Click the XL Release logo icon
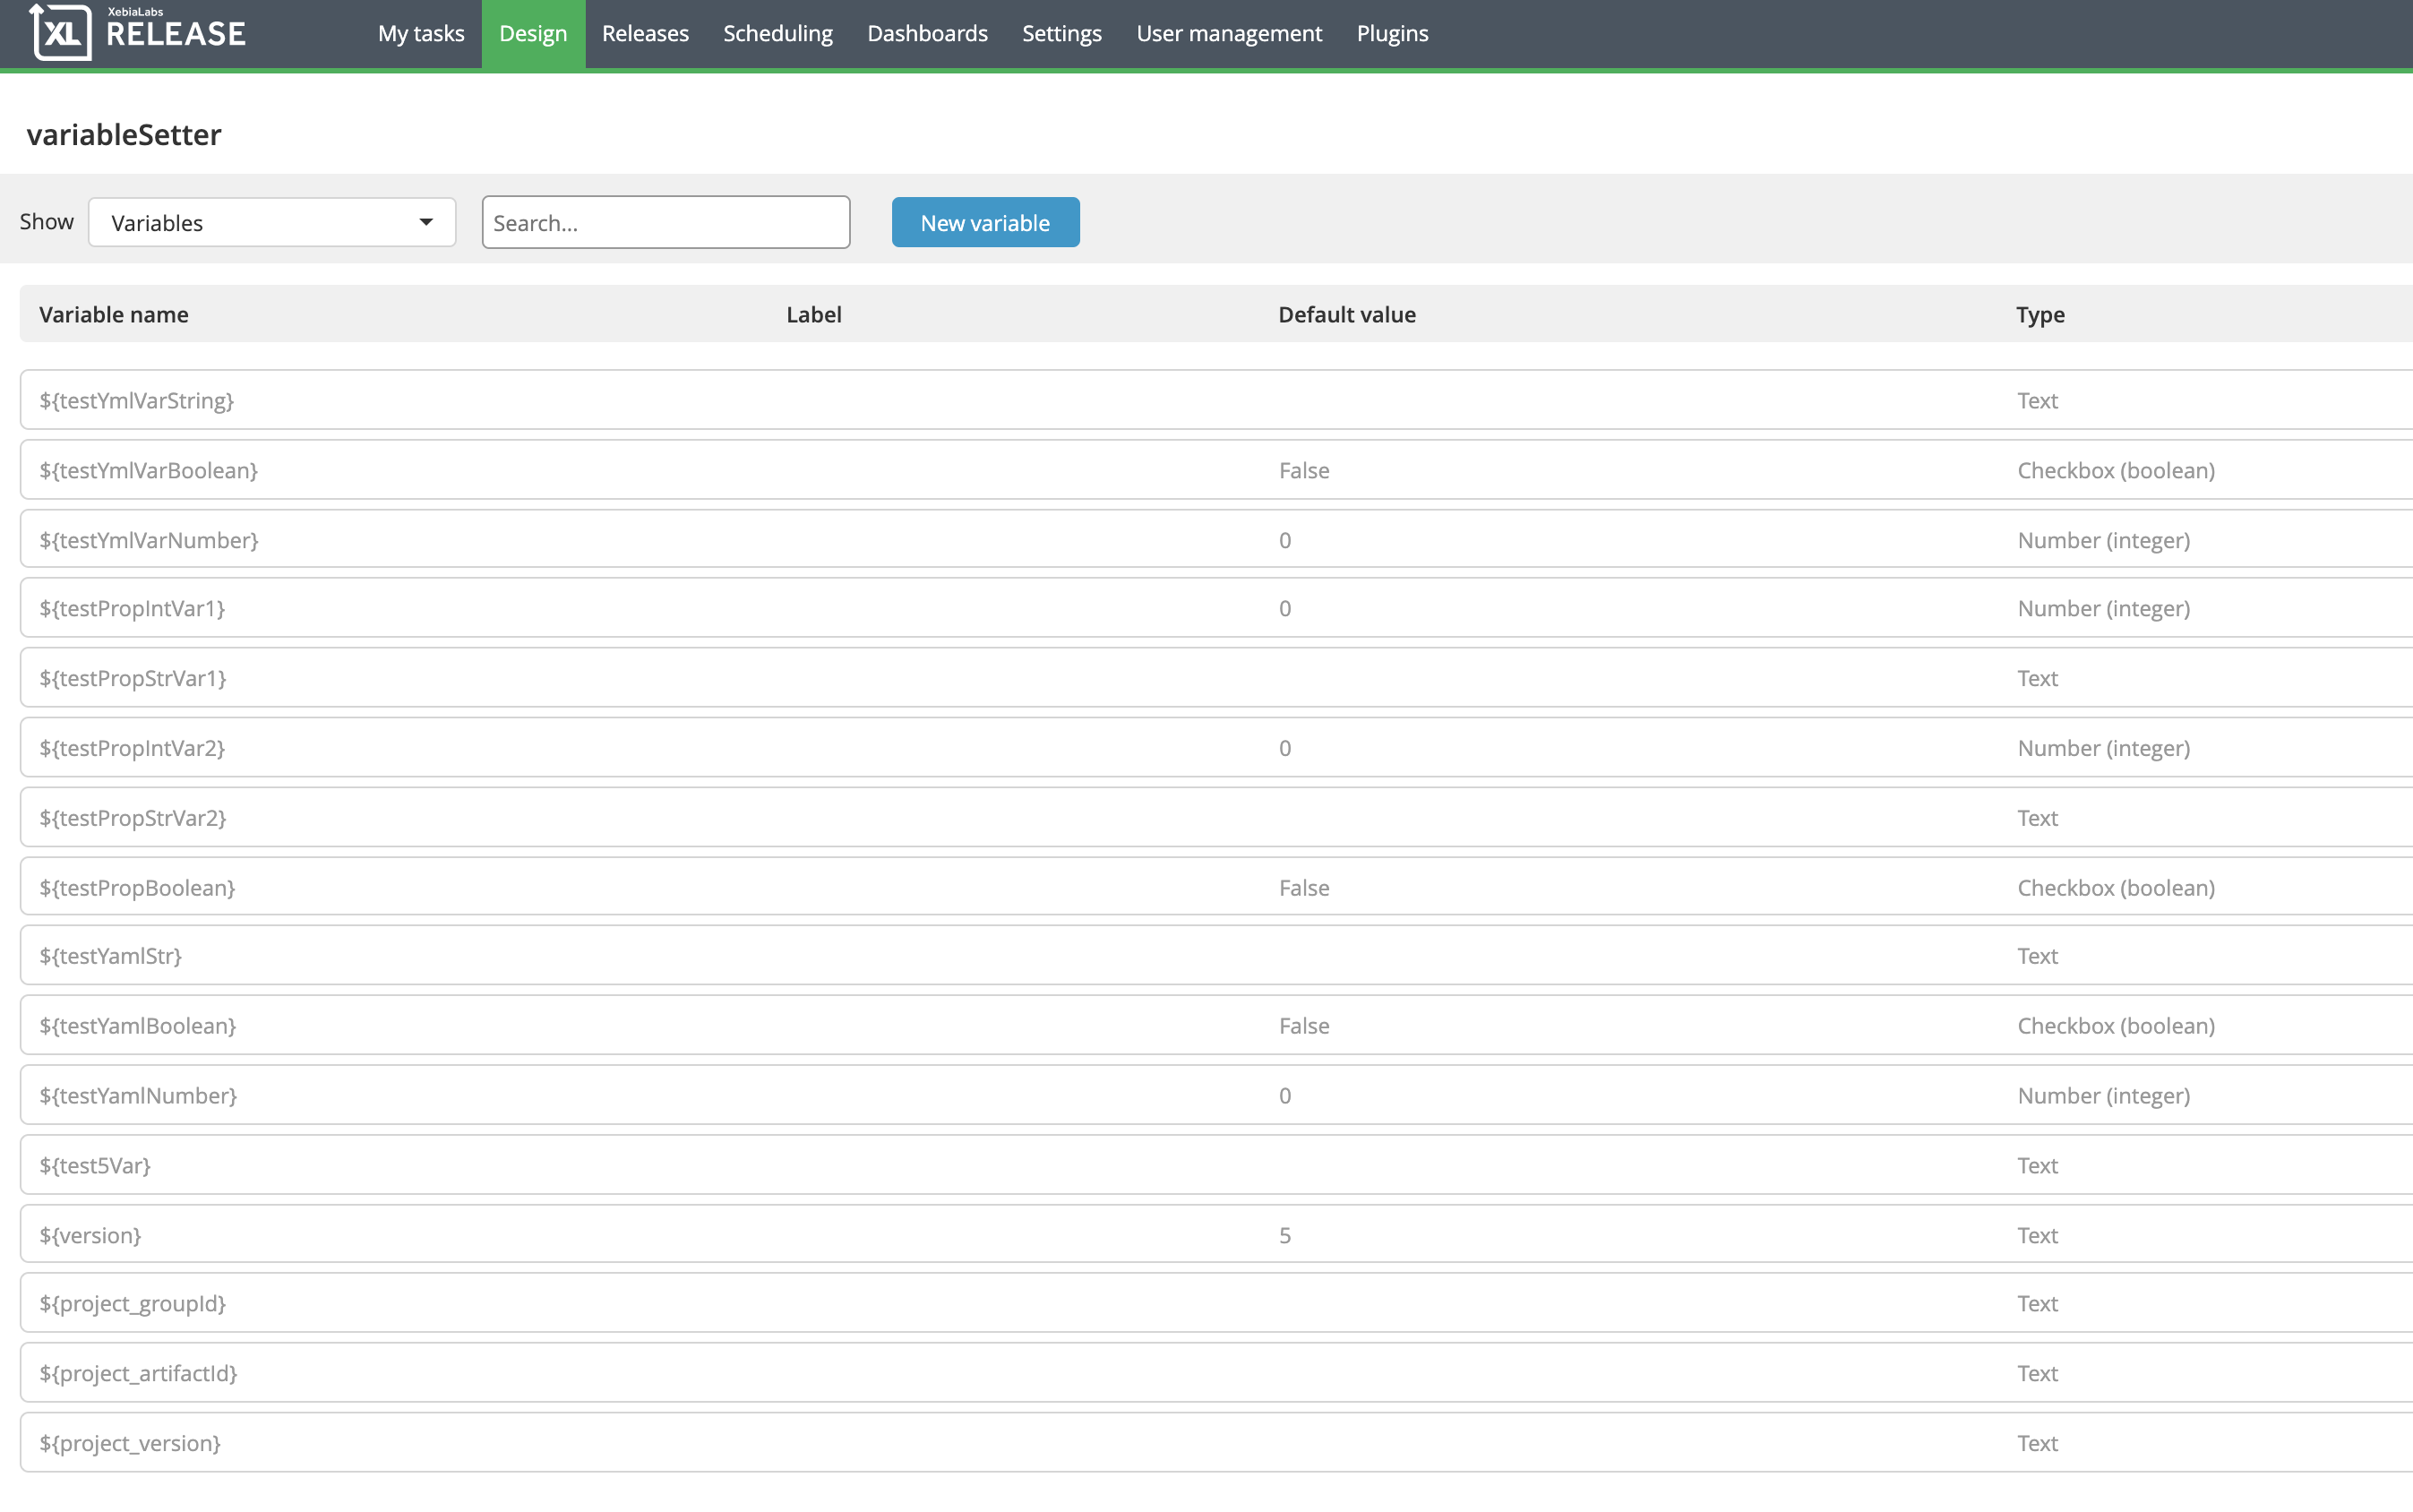 pos(60,33)
